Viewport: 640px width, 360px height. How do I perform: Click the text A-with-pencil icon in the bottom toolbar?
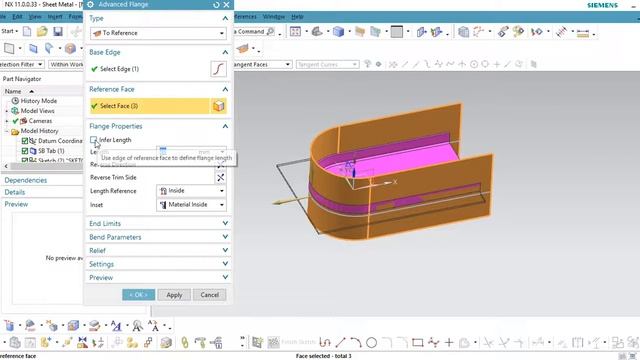(116, 326)
